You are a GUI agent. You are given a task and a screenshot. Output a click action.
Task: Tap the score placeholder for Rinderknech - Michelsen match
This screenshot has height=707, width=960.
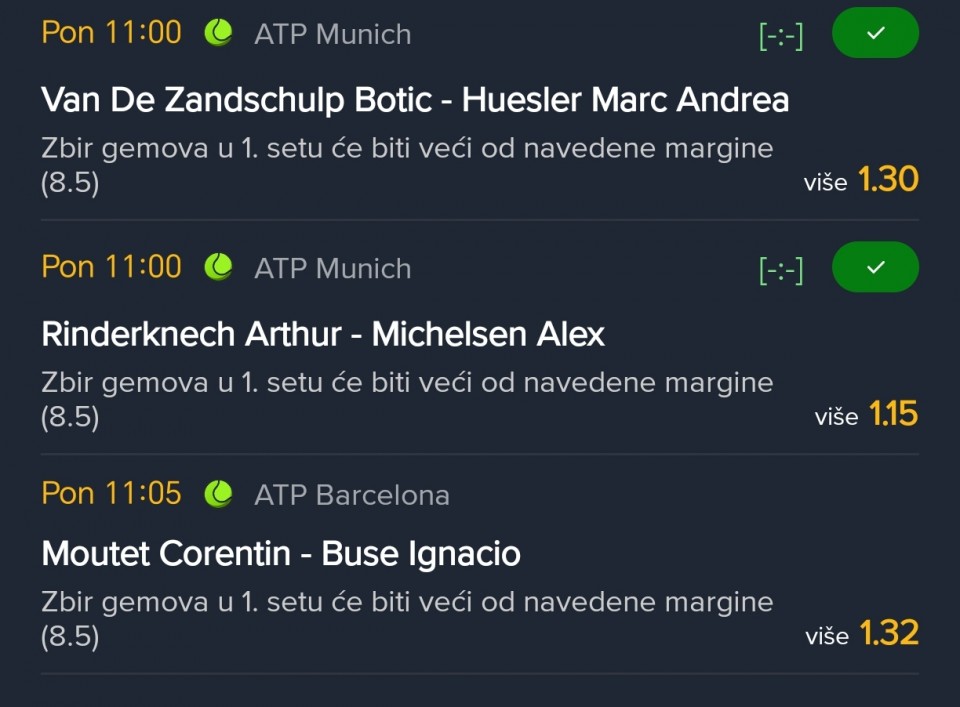pos(781,269)
